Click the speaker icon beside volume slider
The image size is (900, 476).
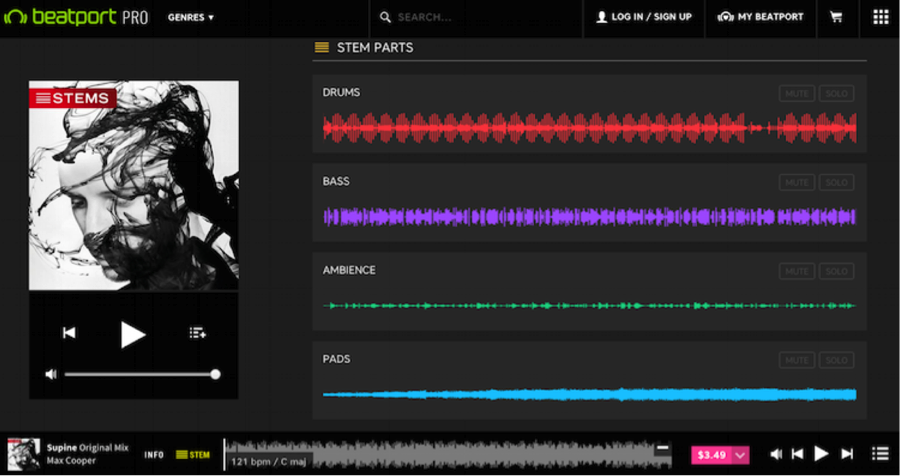(x=51, y=374)
